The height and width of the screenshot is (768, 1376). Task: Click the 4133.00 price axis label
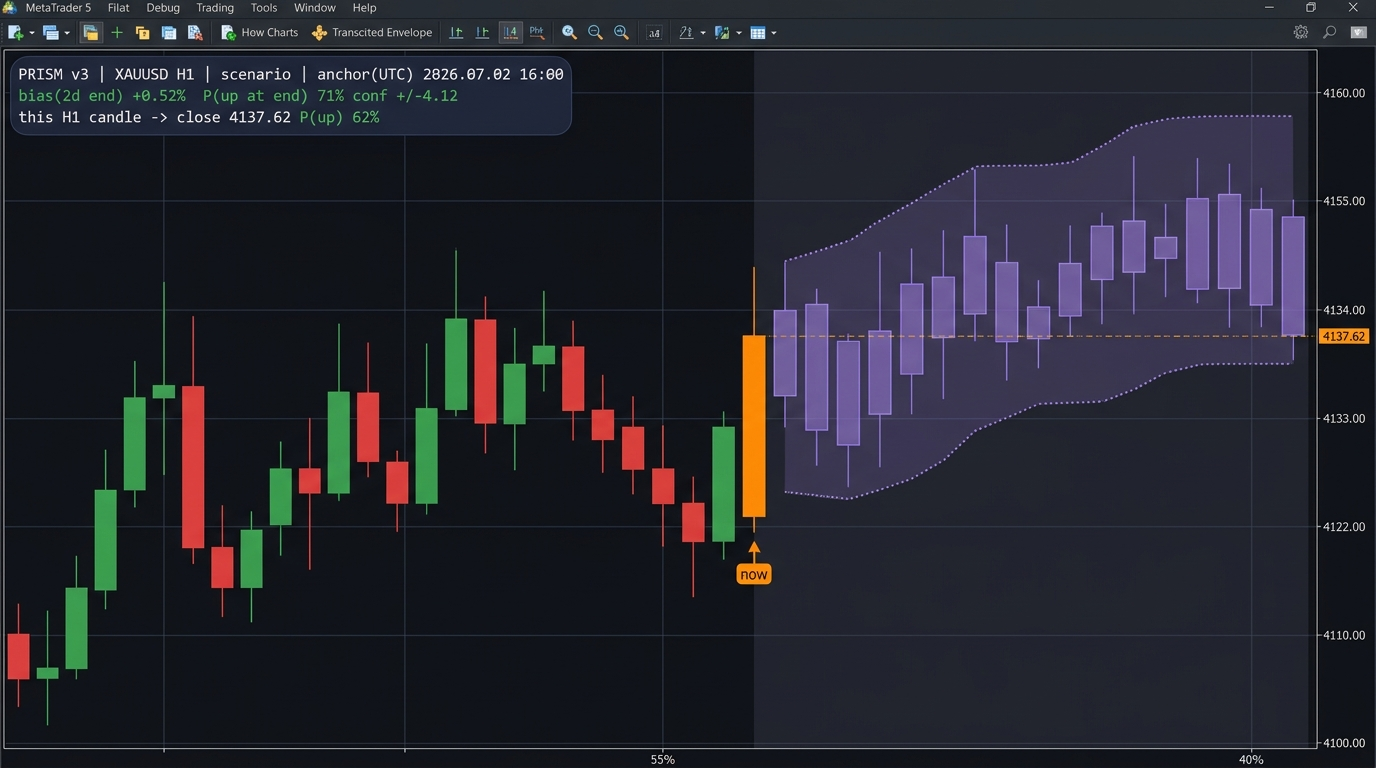point(1344,418)
